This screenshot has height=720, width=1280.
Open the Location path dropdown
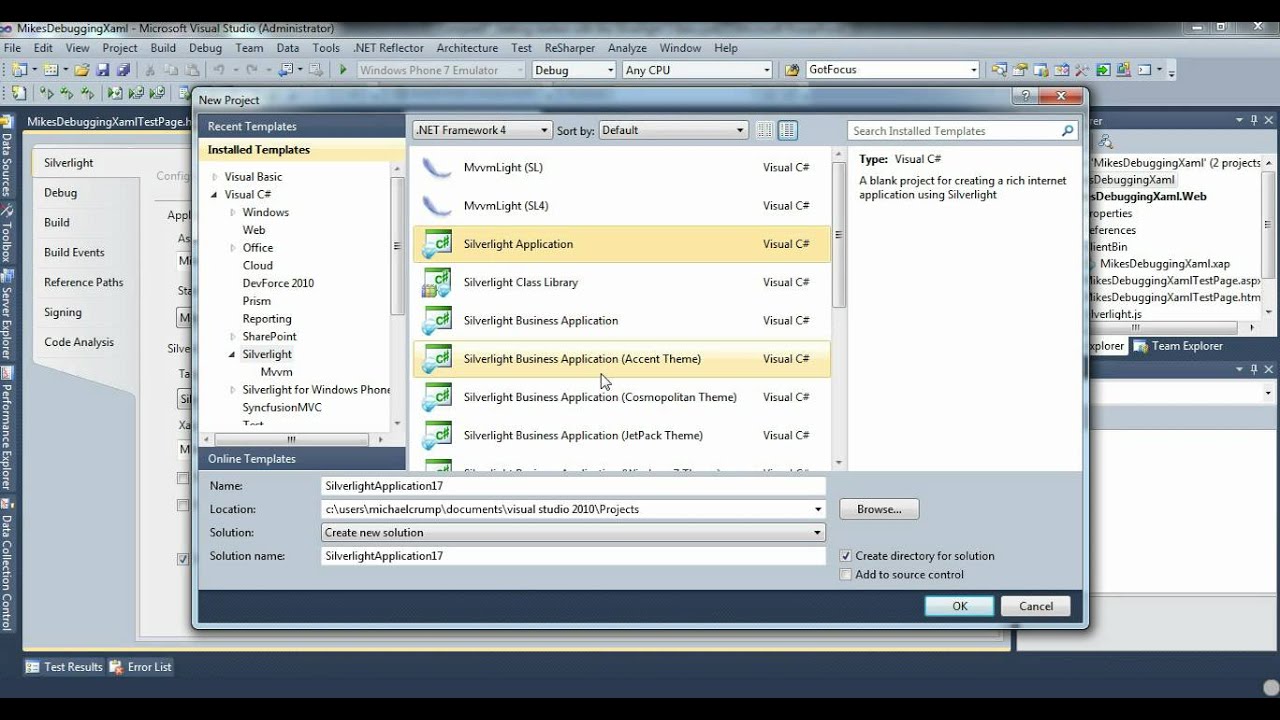818,509
